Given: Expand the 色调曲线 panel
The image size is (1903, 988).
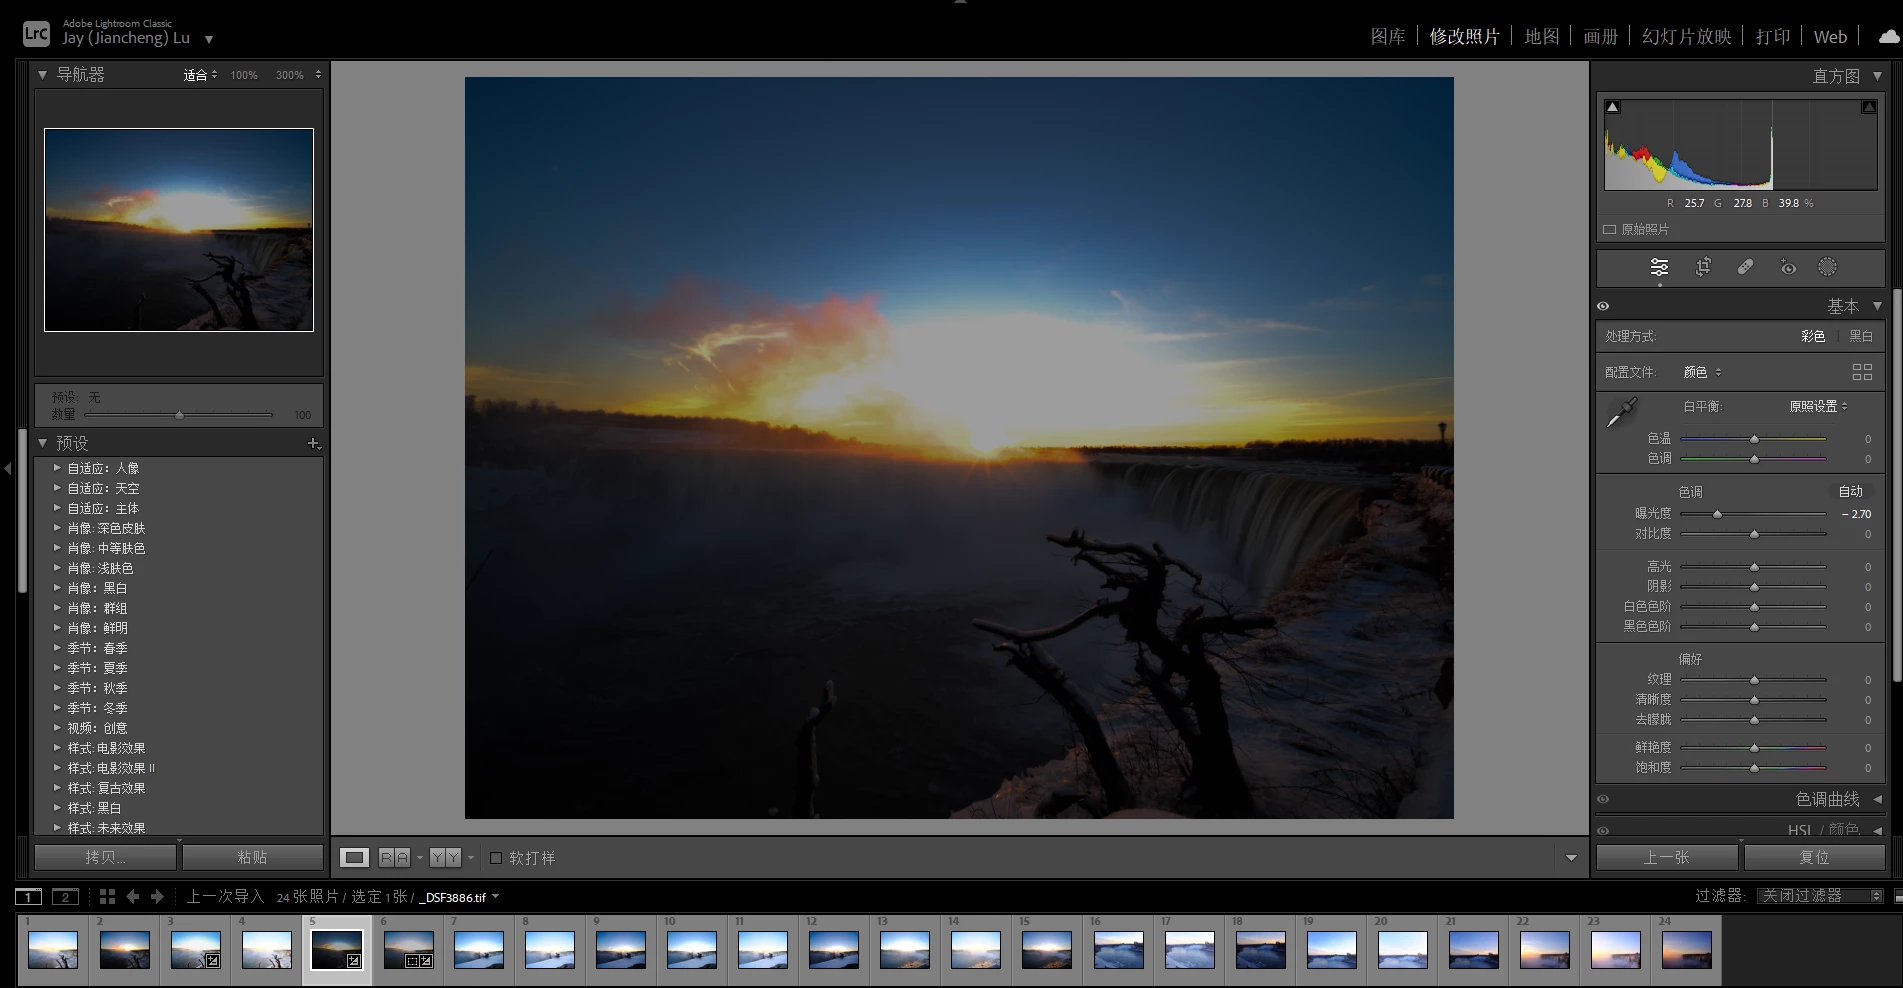Looking at the screenshot, I should (x=1877, y=800).
